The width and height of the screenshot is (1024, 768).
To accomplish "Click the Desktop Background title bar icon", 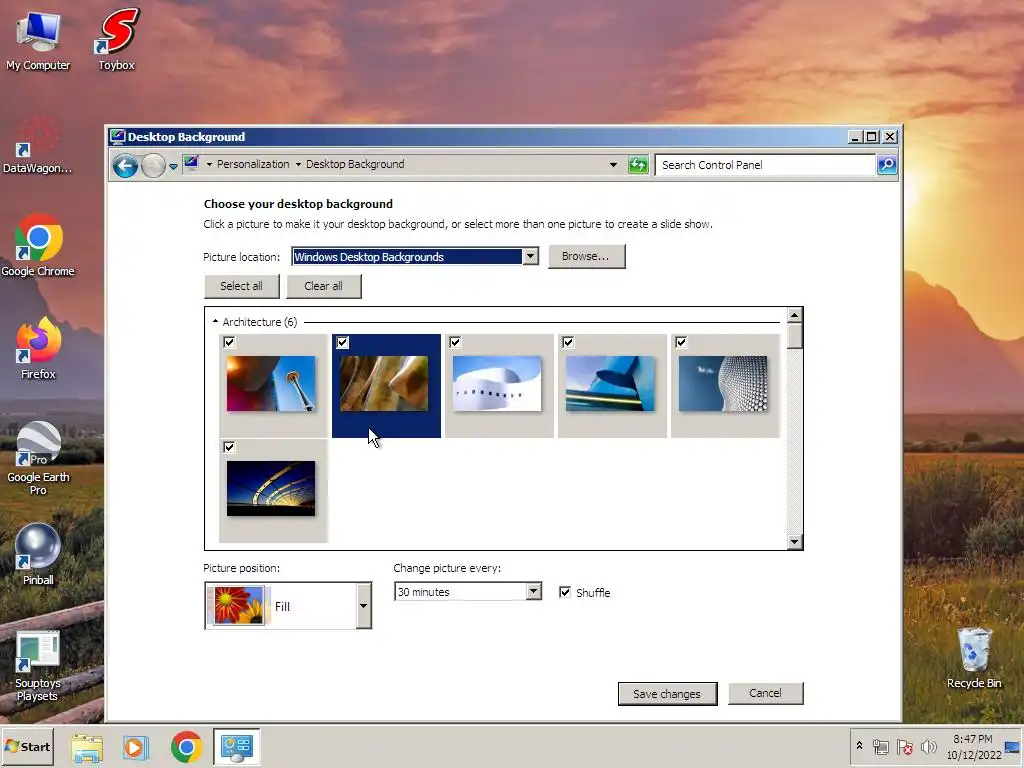I will [x=118, y=136].
